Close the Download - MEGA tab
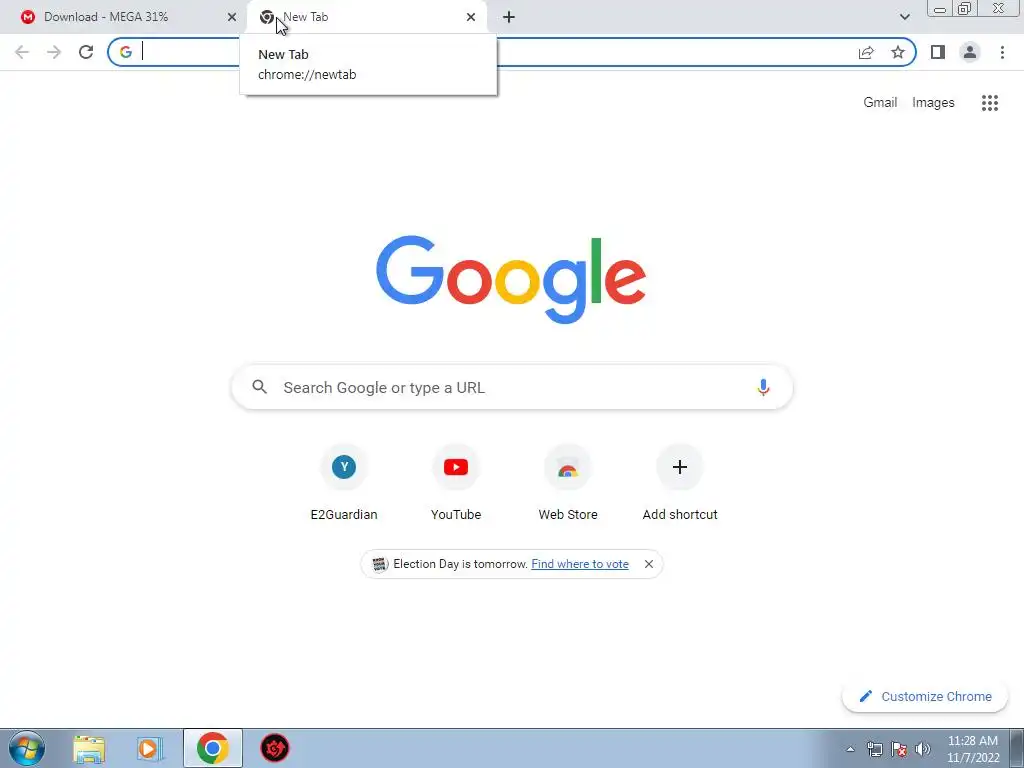 [232, 17]
